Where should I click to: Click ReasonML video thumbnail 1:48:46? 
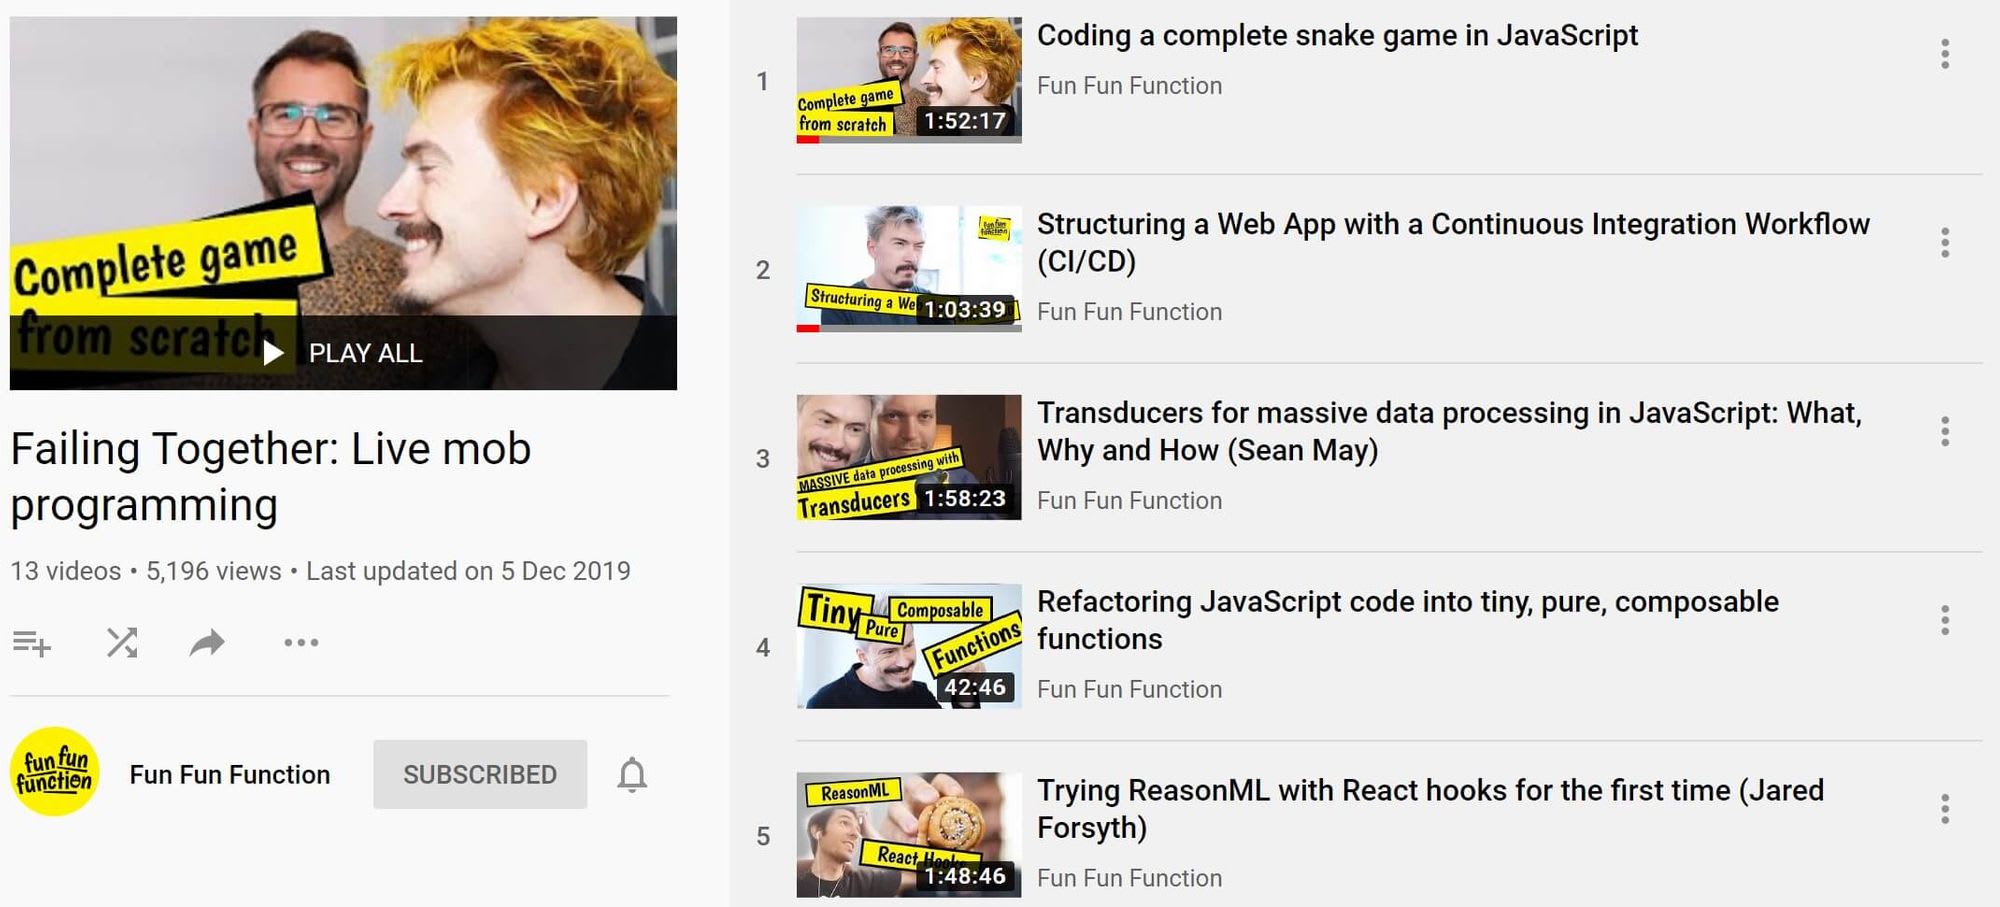point(909,835)
